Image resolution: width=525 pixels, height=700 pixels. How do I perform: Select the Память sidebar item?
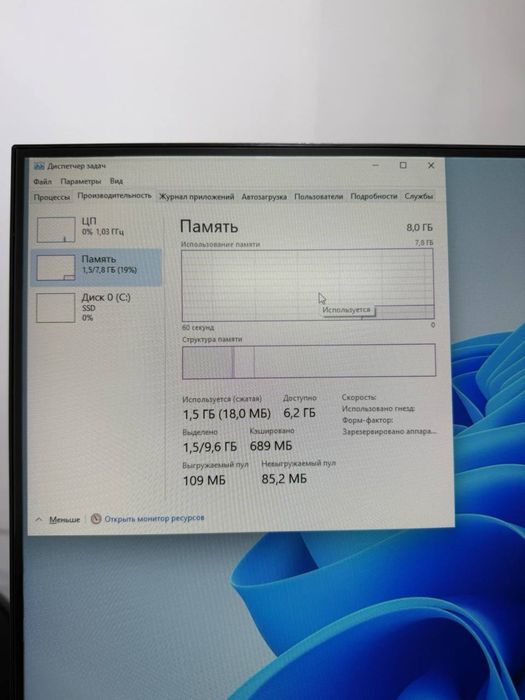pos(96,267)
